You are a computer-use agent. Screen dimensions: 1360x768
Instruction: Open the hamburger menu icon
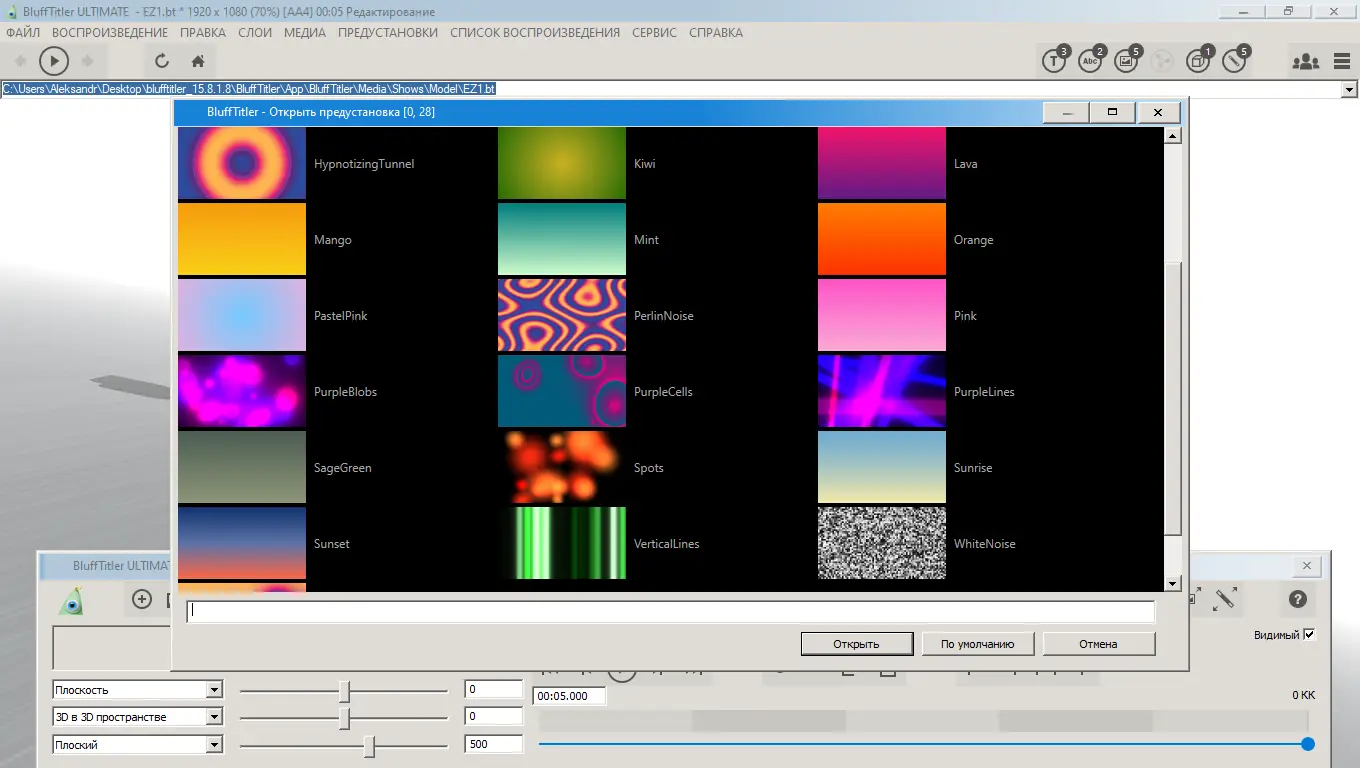coord(1342,61)
